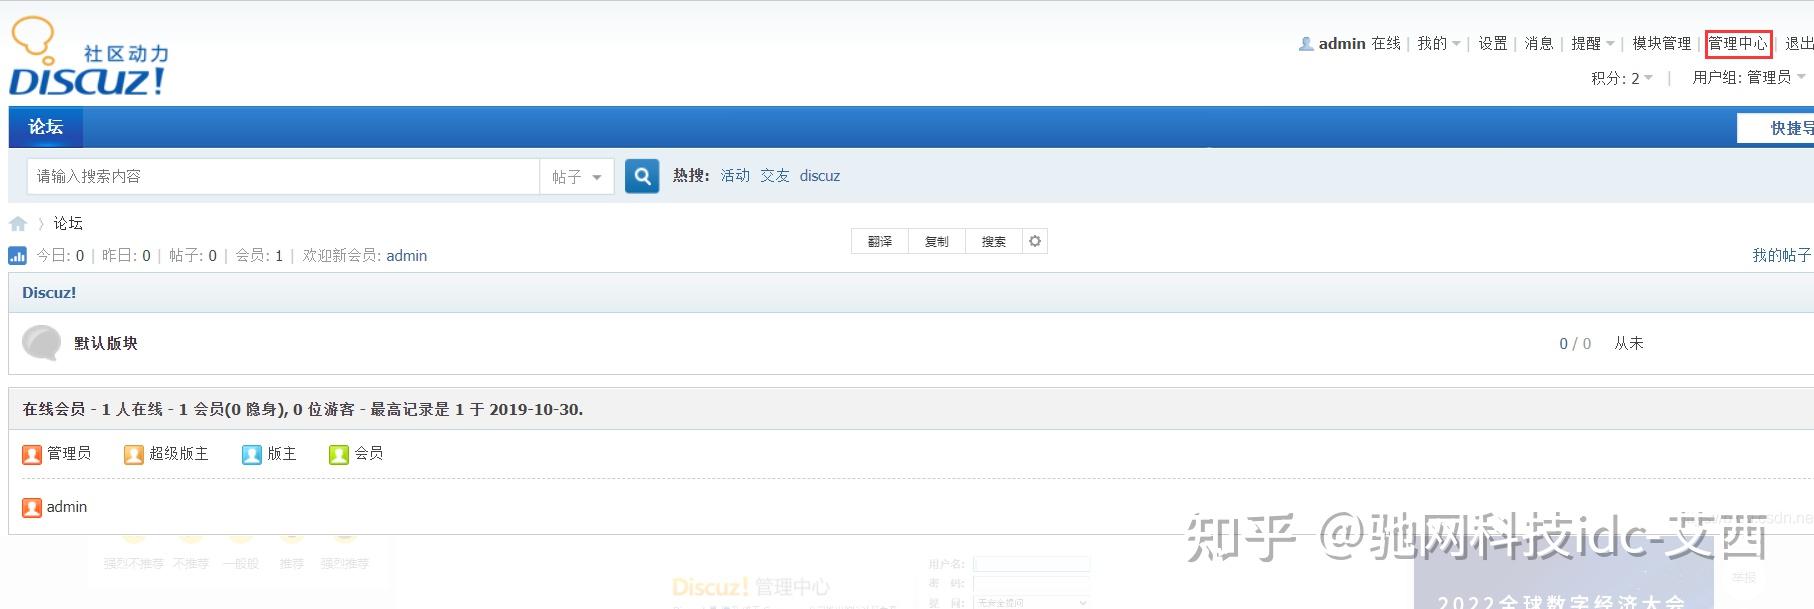
Task: Click the 管理员 legend icon
Action: pyautogui.click(x=32, y=454)
